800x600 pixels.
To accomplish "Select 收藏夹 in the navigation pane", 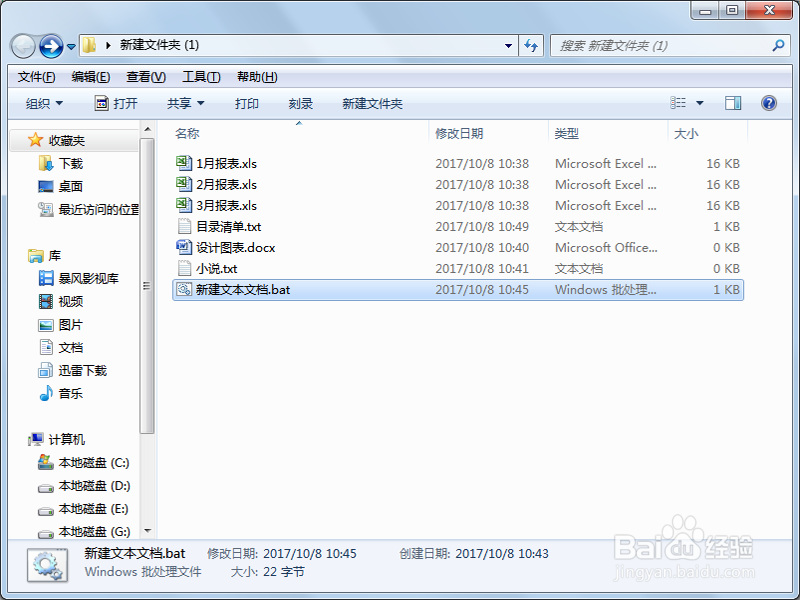I will (66, 140).
